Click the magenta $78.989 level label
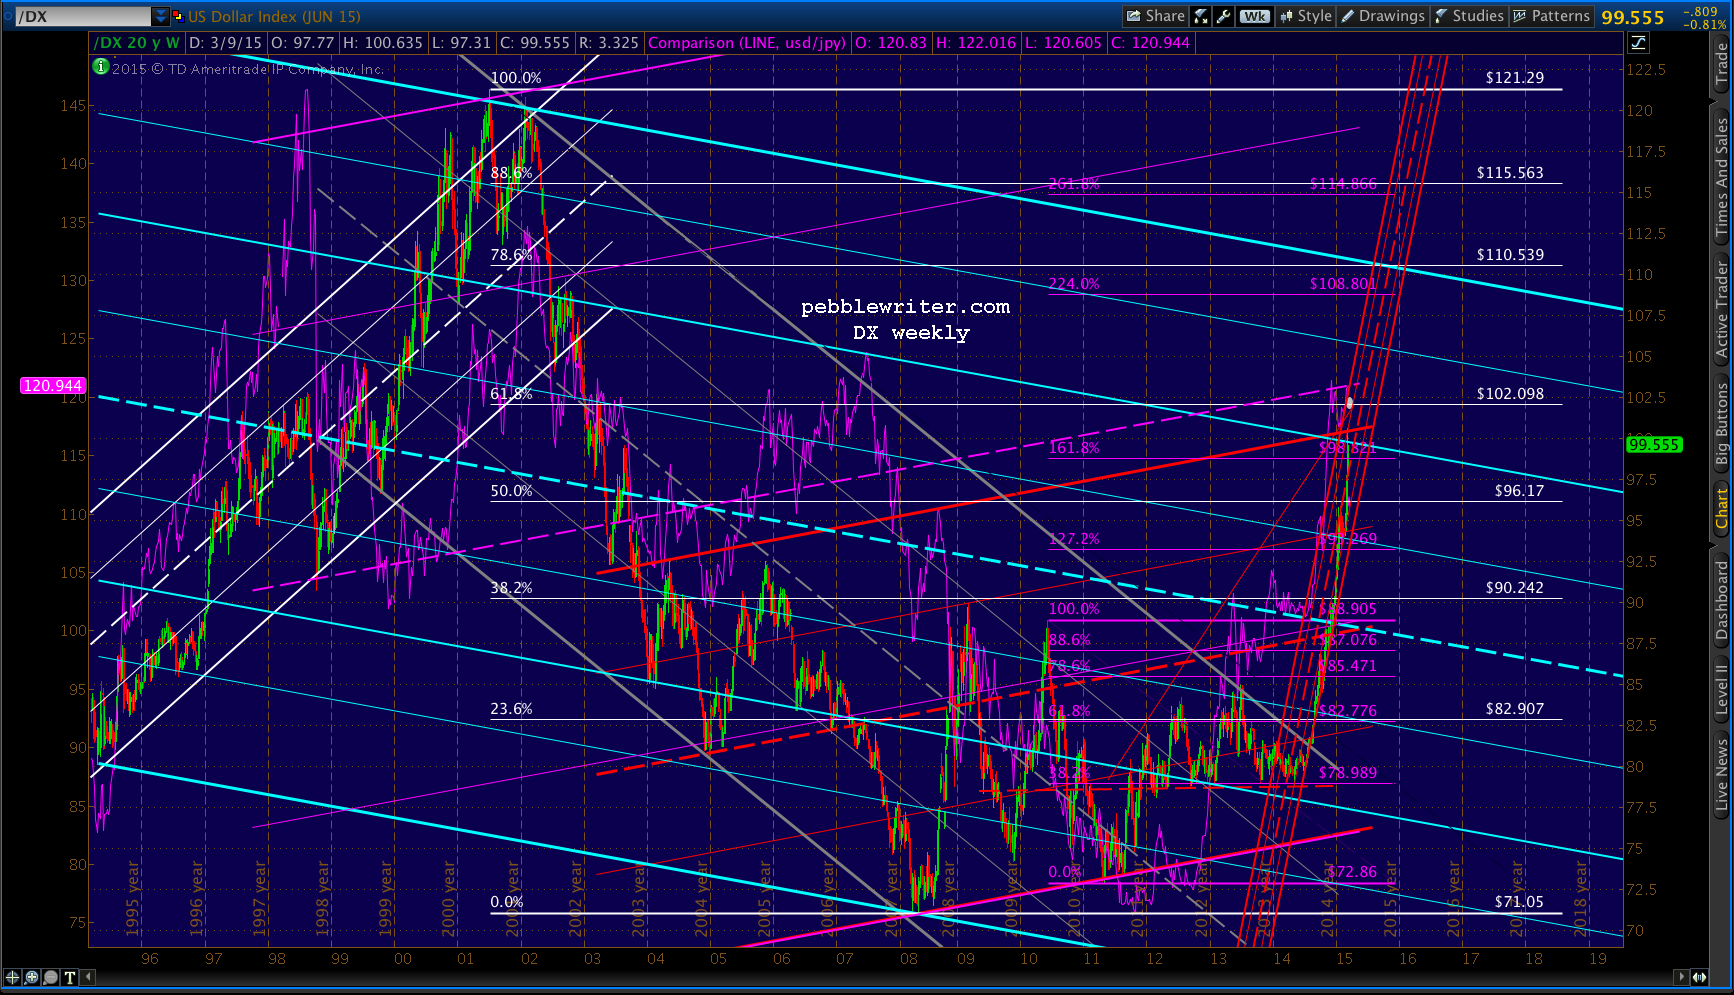The image size is (1734, 995). tap(1347, 772)
